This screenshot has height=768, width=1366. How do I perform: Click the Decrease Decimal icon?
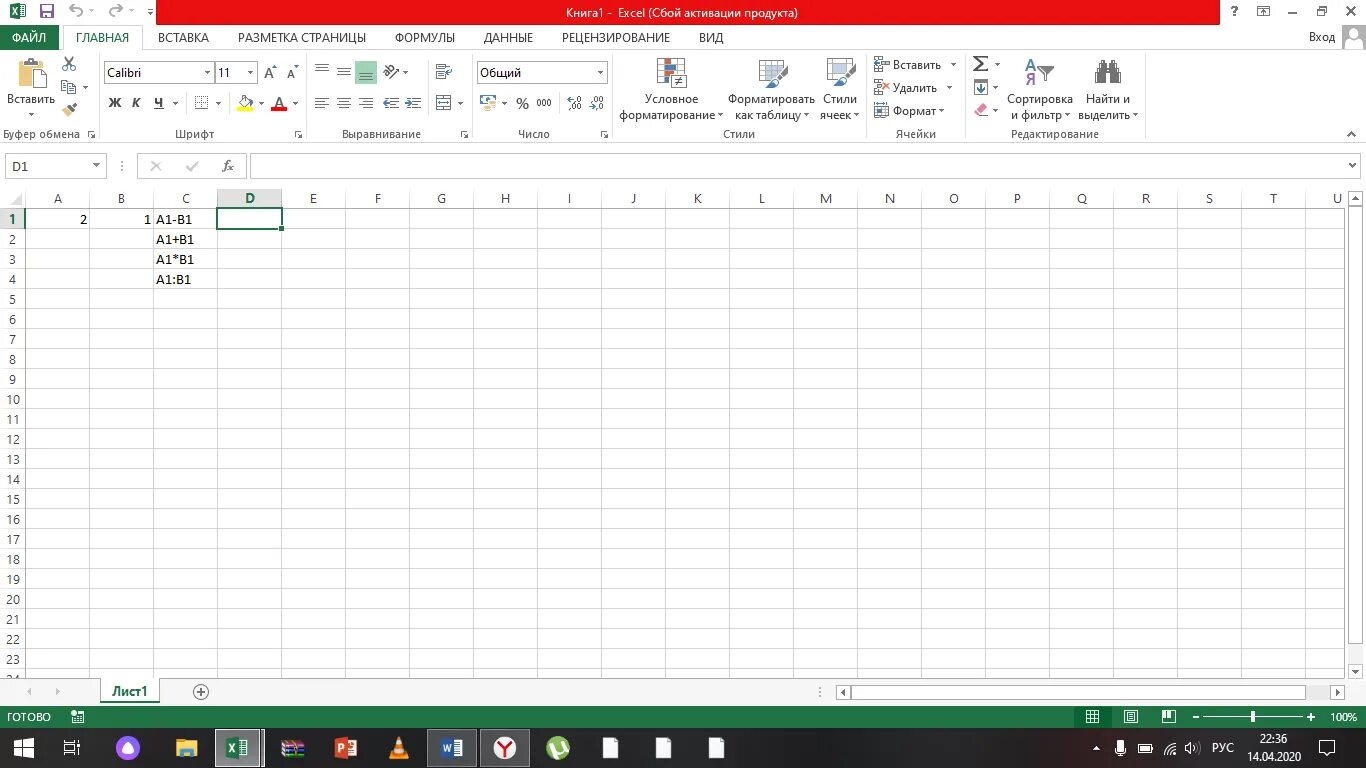597,103
